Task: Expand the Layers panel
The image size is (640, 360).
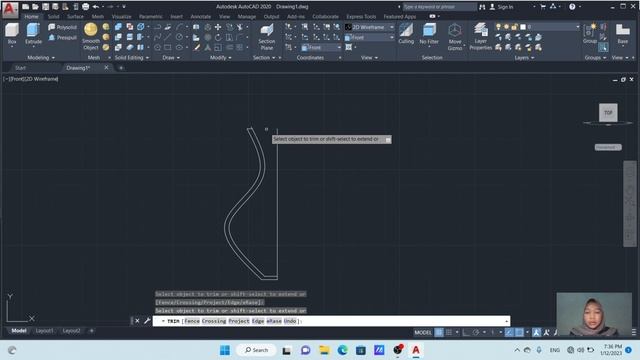Action: tap(524, 58)
